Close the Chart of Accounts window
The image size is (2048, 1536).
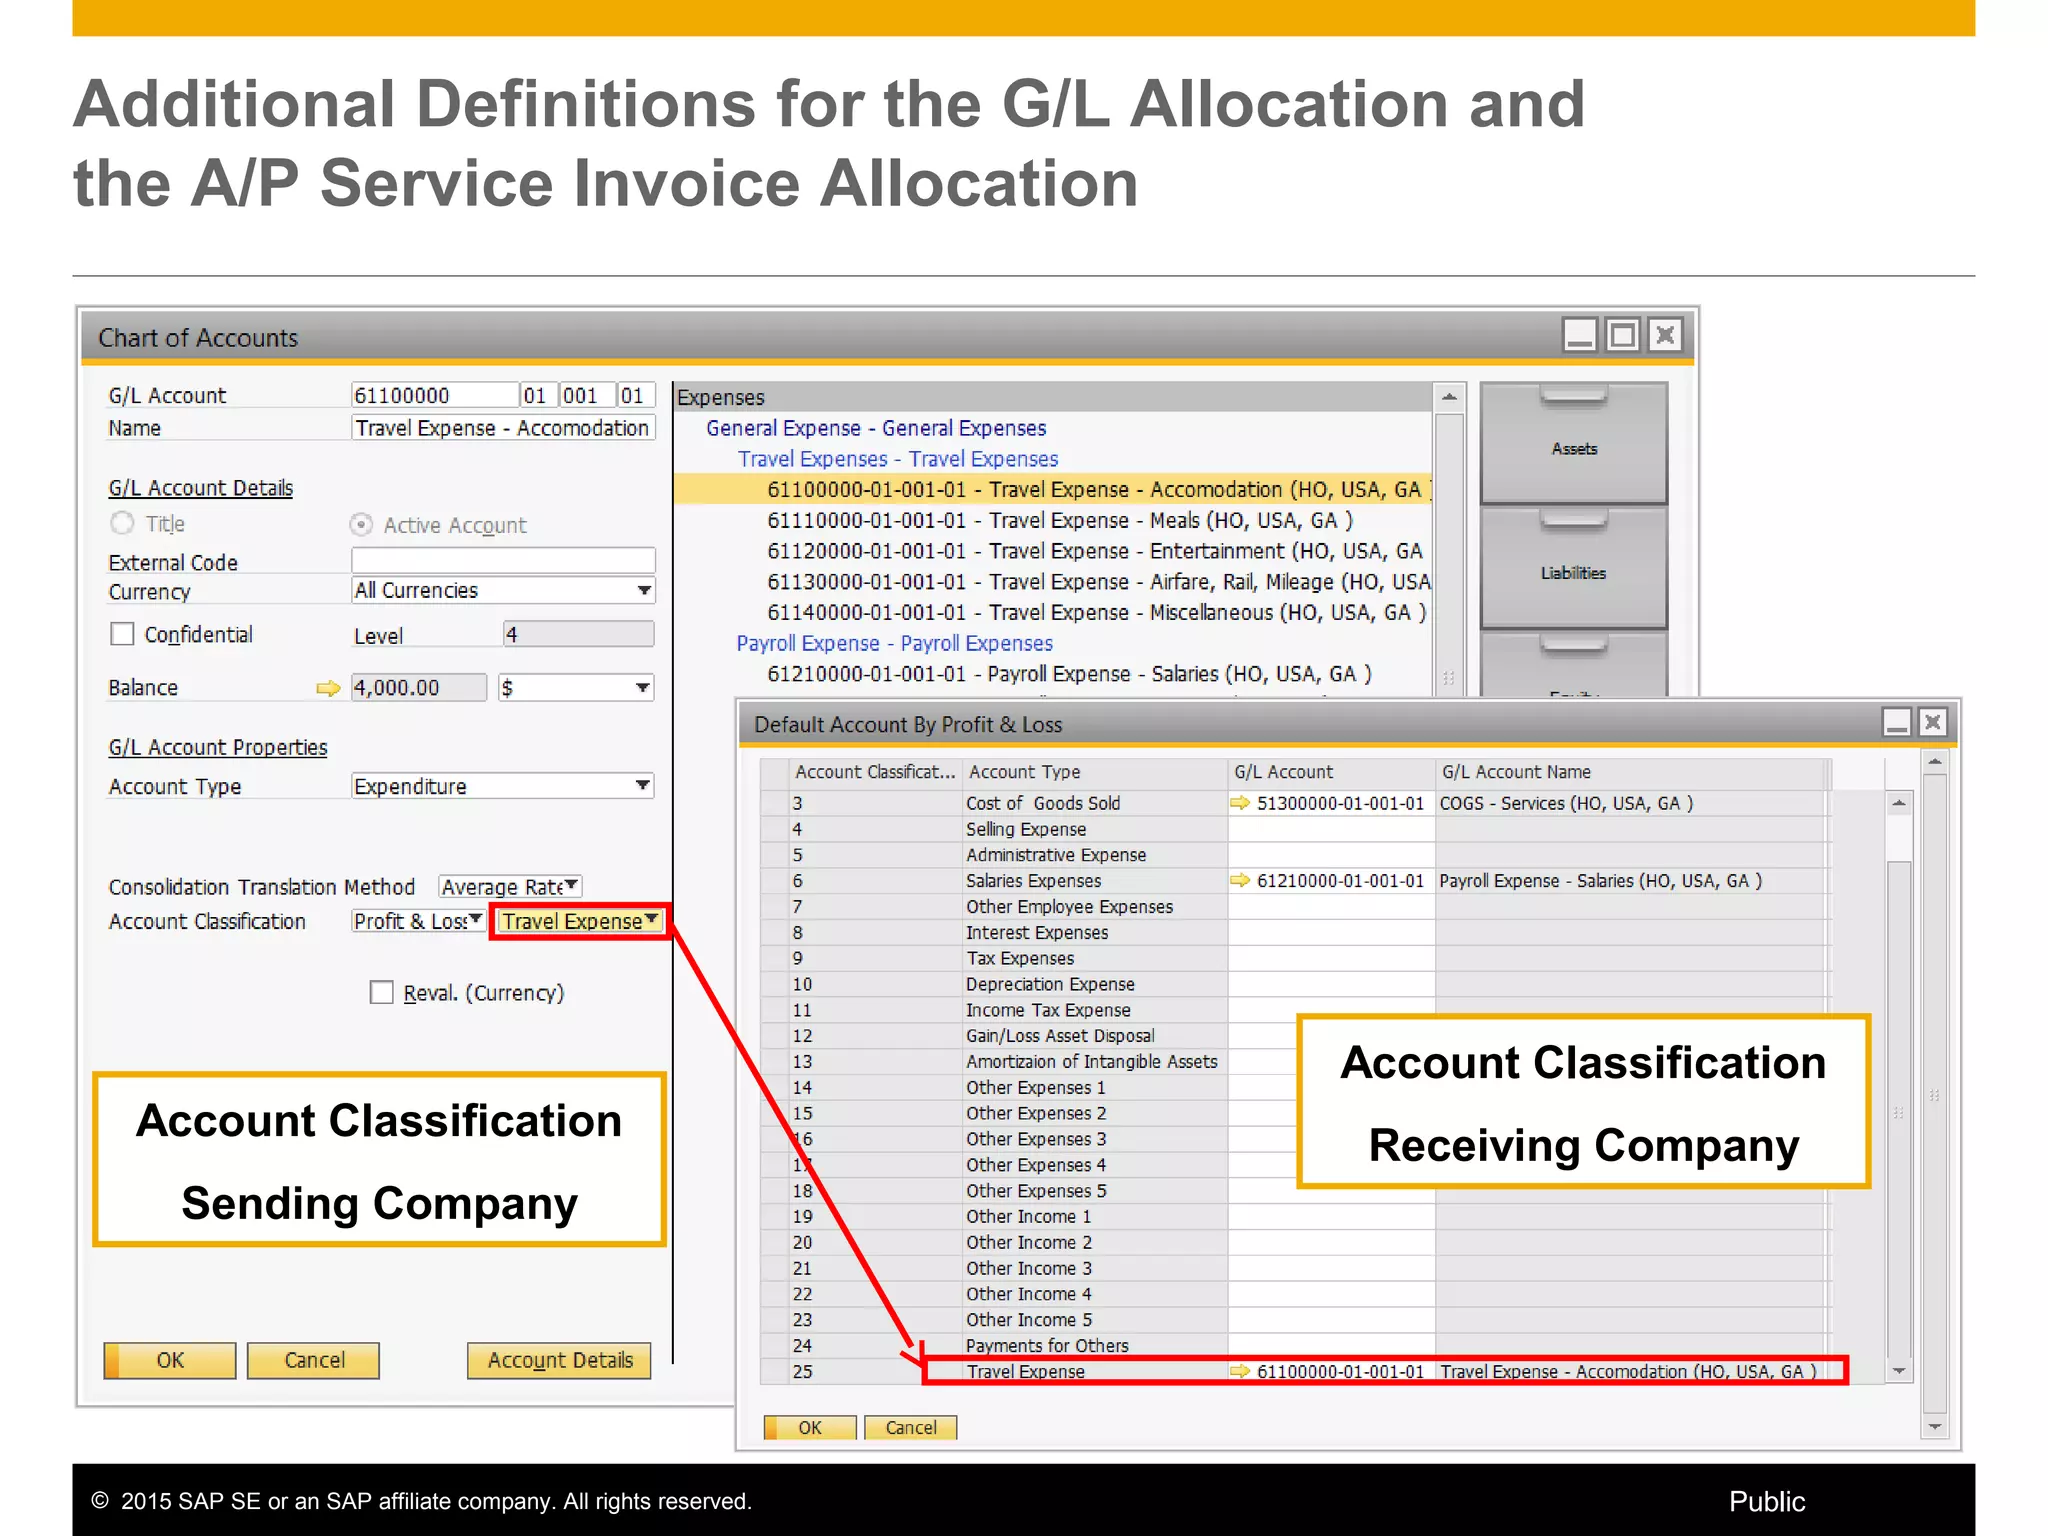pyautogui.click(x=1665, y=336)
